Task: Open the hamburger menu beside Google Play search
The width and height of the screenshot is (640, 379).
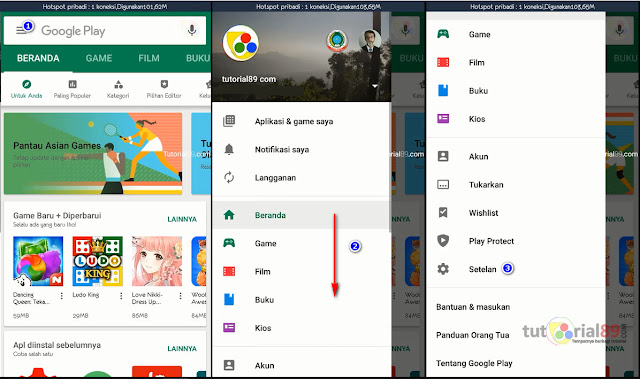Action: (21, 30)
